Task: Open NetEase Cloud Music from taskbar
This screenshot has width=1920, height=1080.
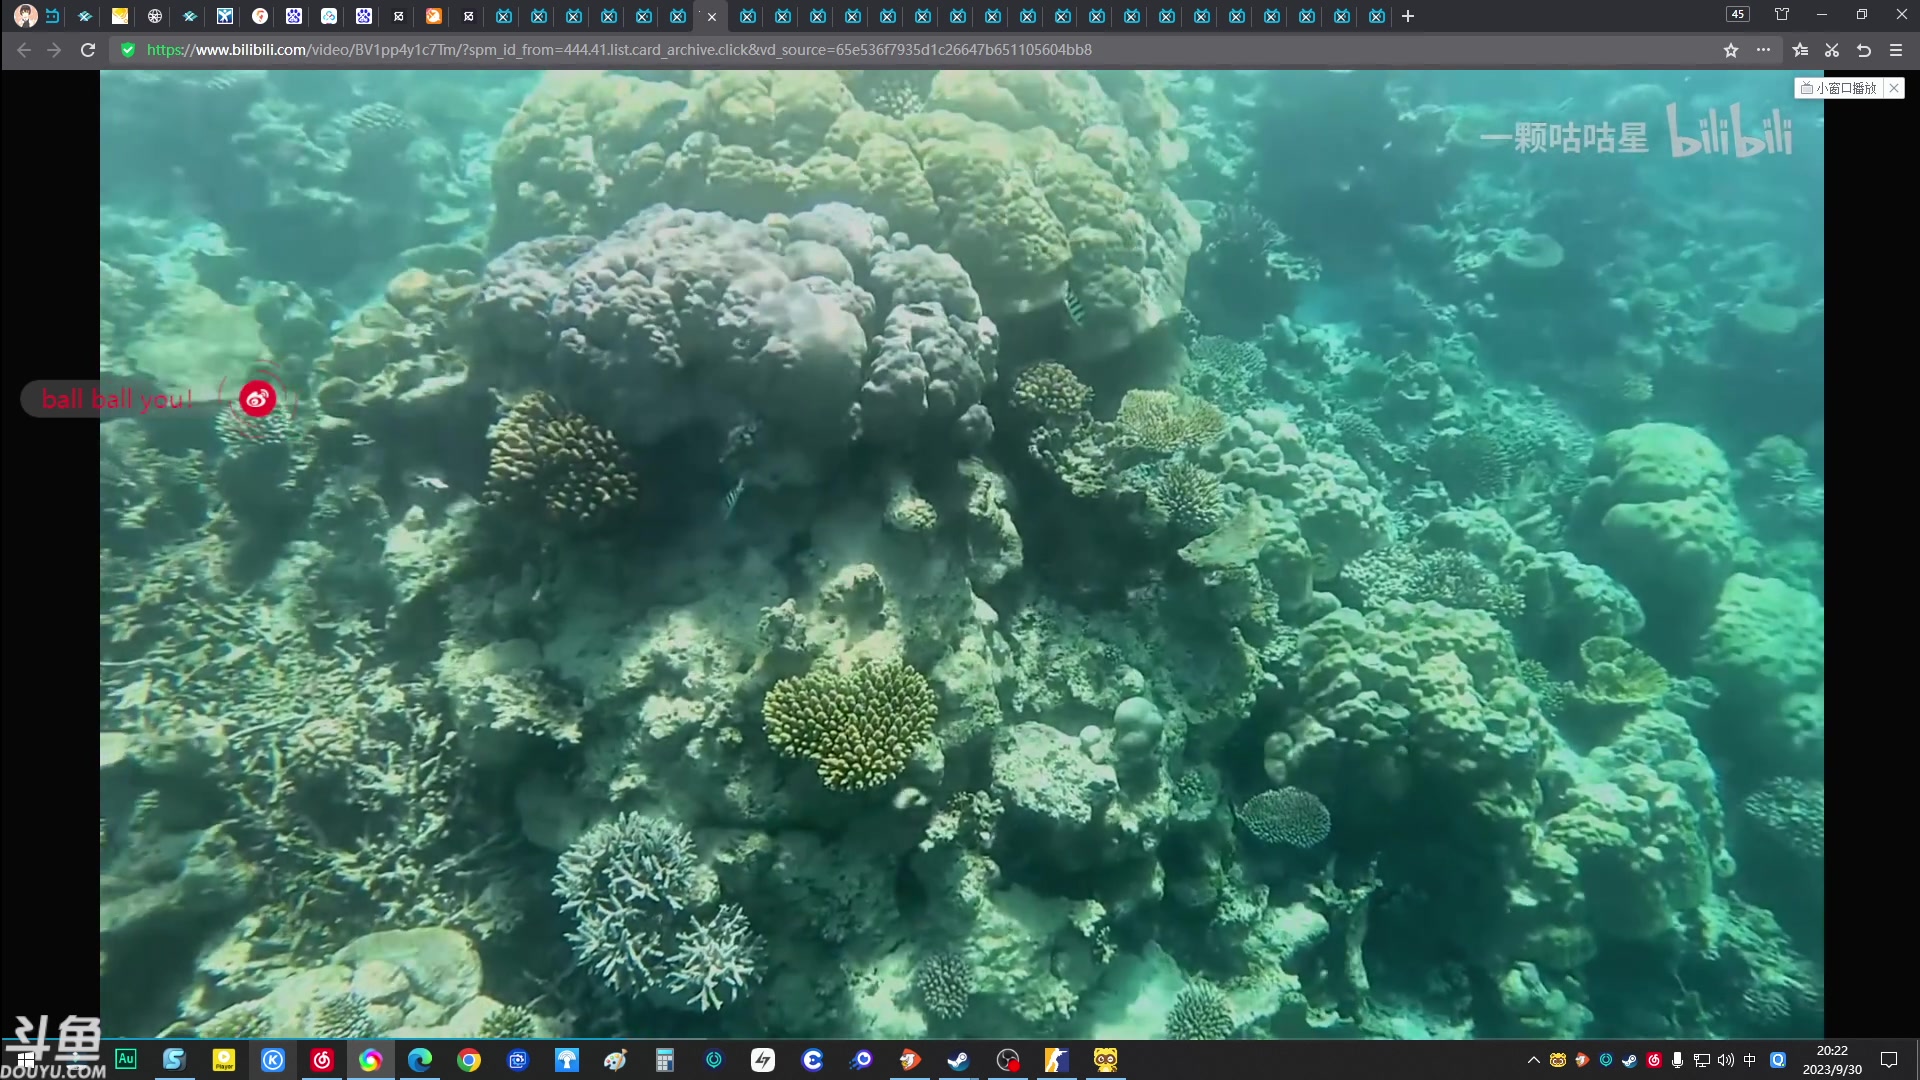Action: (x=322, y=1060)
